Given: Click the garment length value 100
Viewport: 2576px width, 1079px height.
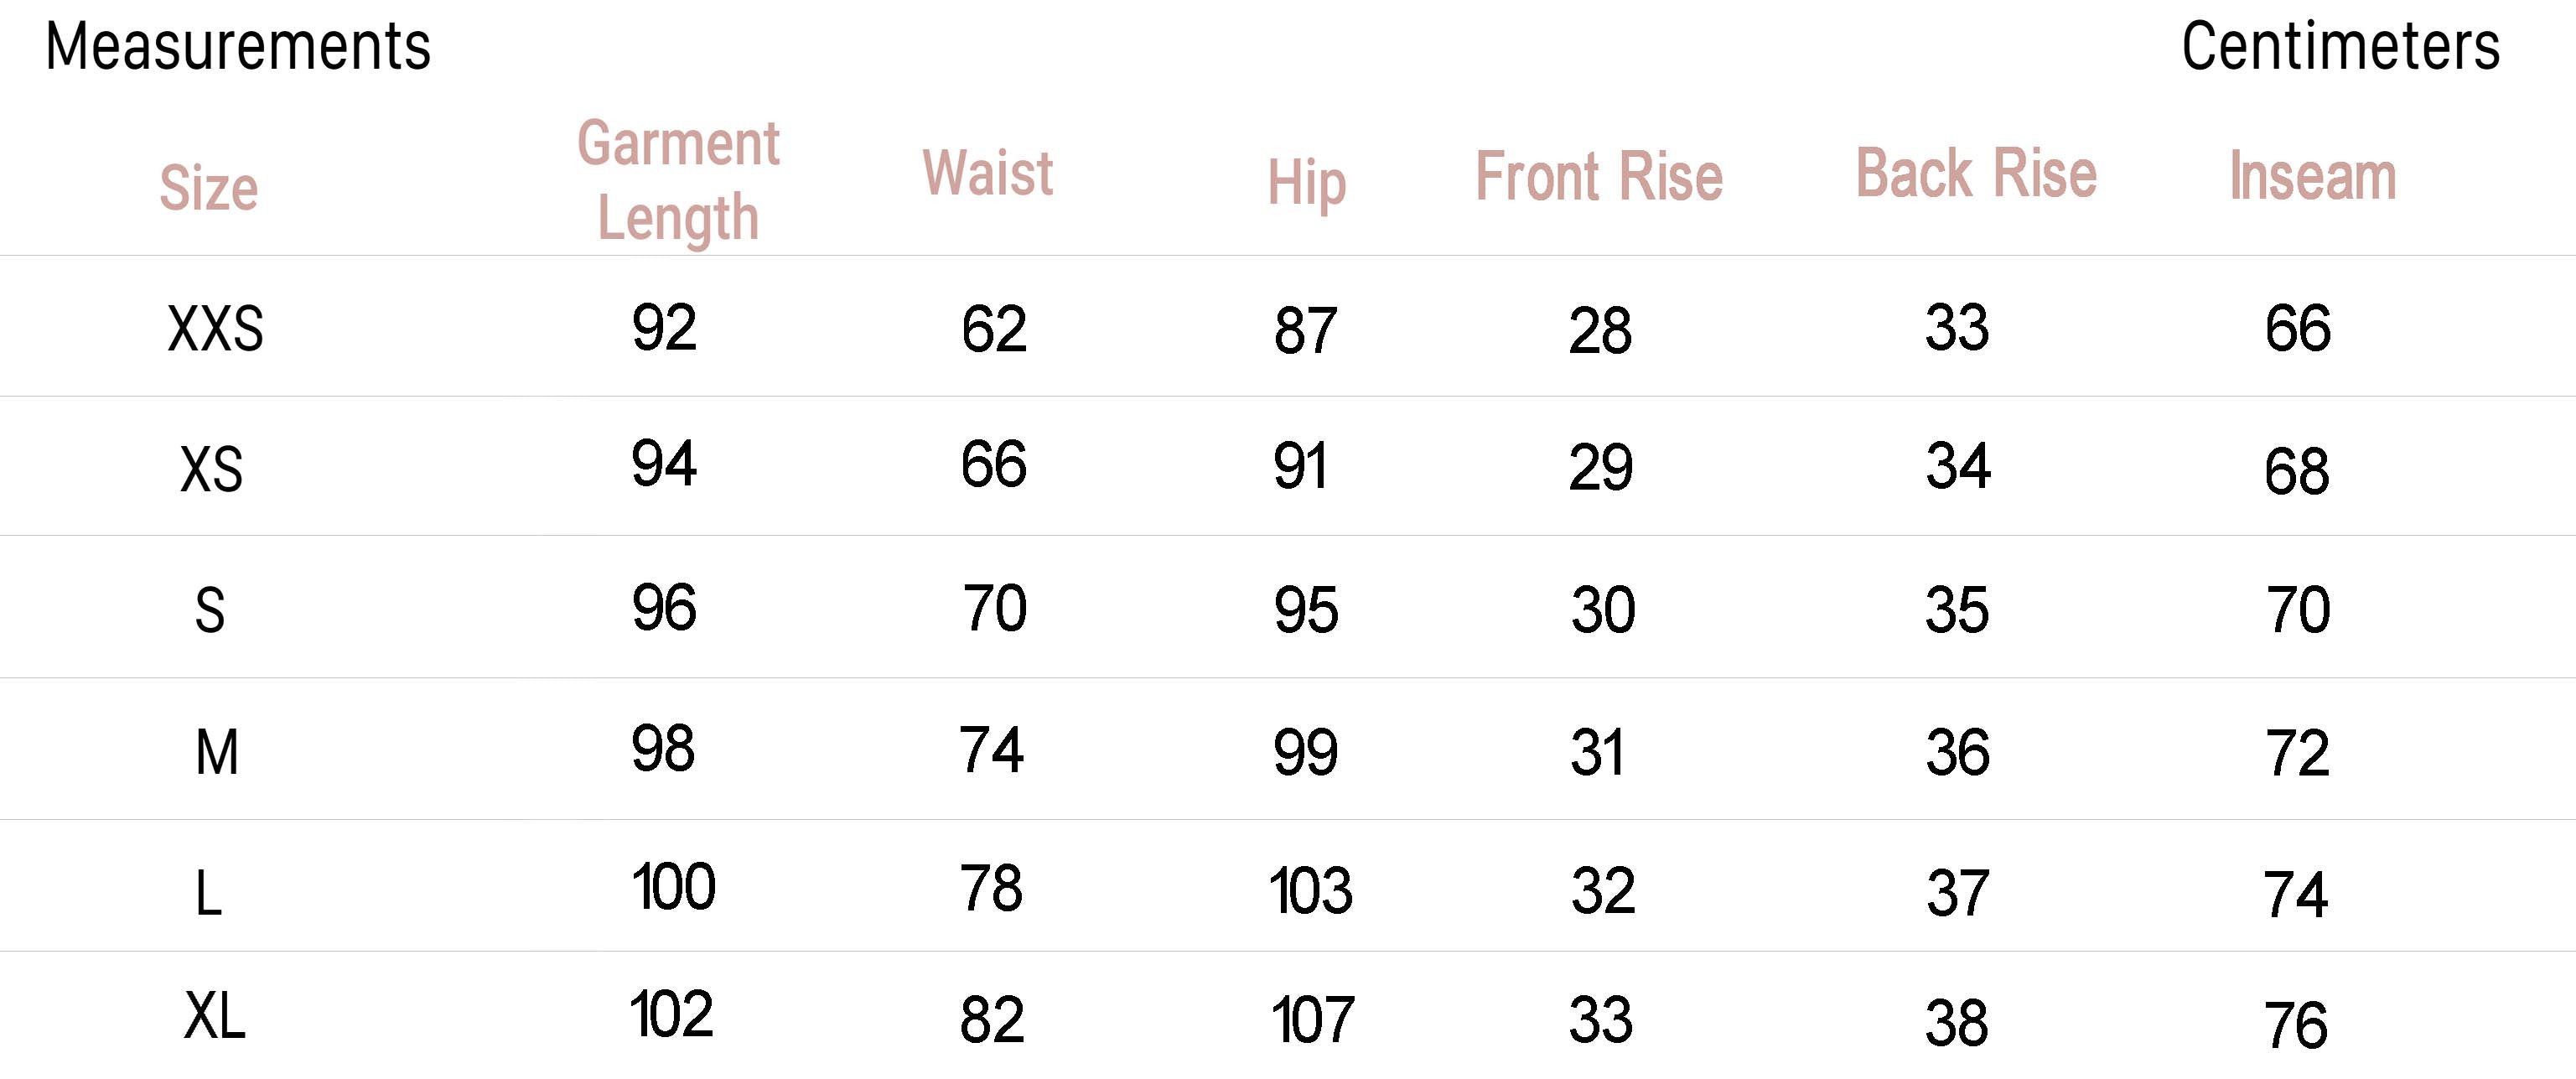Looking at the screenshot, I should pyautogui.click(x=673, y=887).
